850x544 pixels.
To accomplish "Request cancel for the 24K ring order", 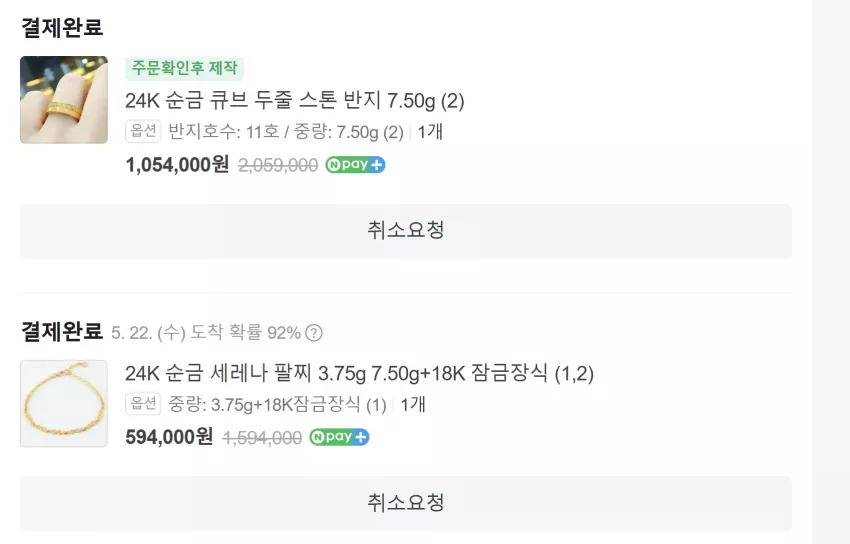I will [406, 231].
